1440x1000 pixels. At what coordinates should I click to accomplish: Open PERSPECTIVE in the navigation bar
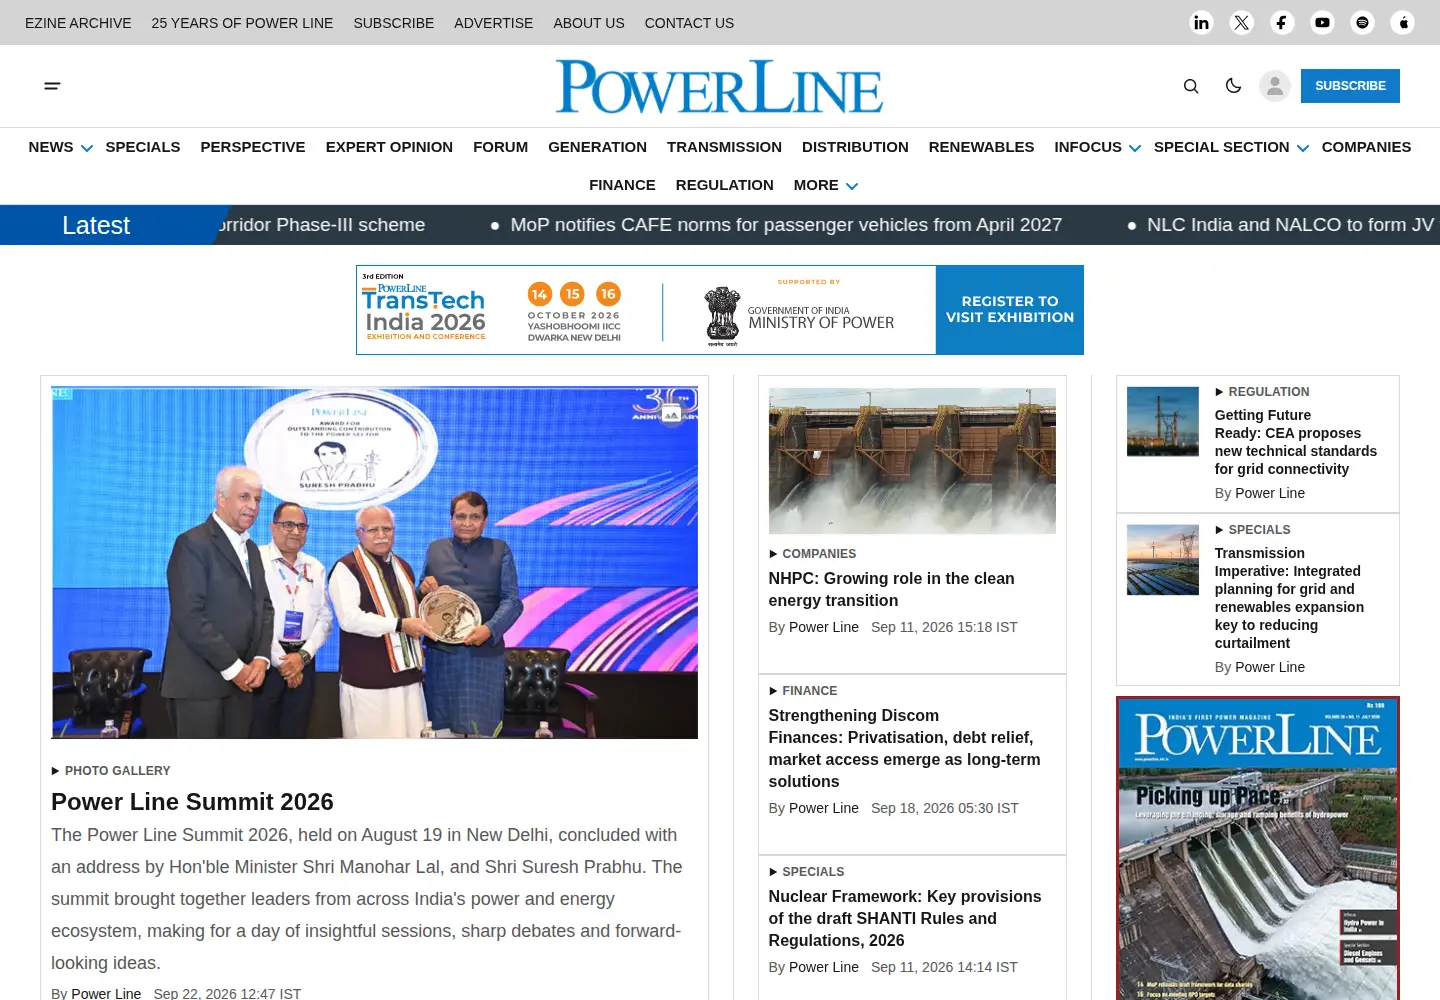(253, 147)
